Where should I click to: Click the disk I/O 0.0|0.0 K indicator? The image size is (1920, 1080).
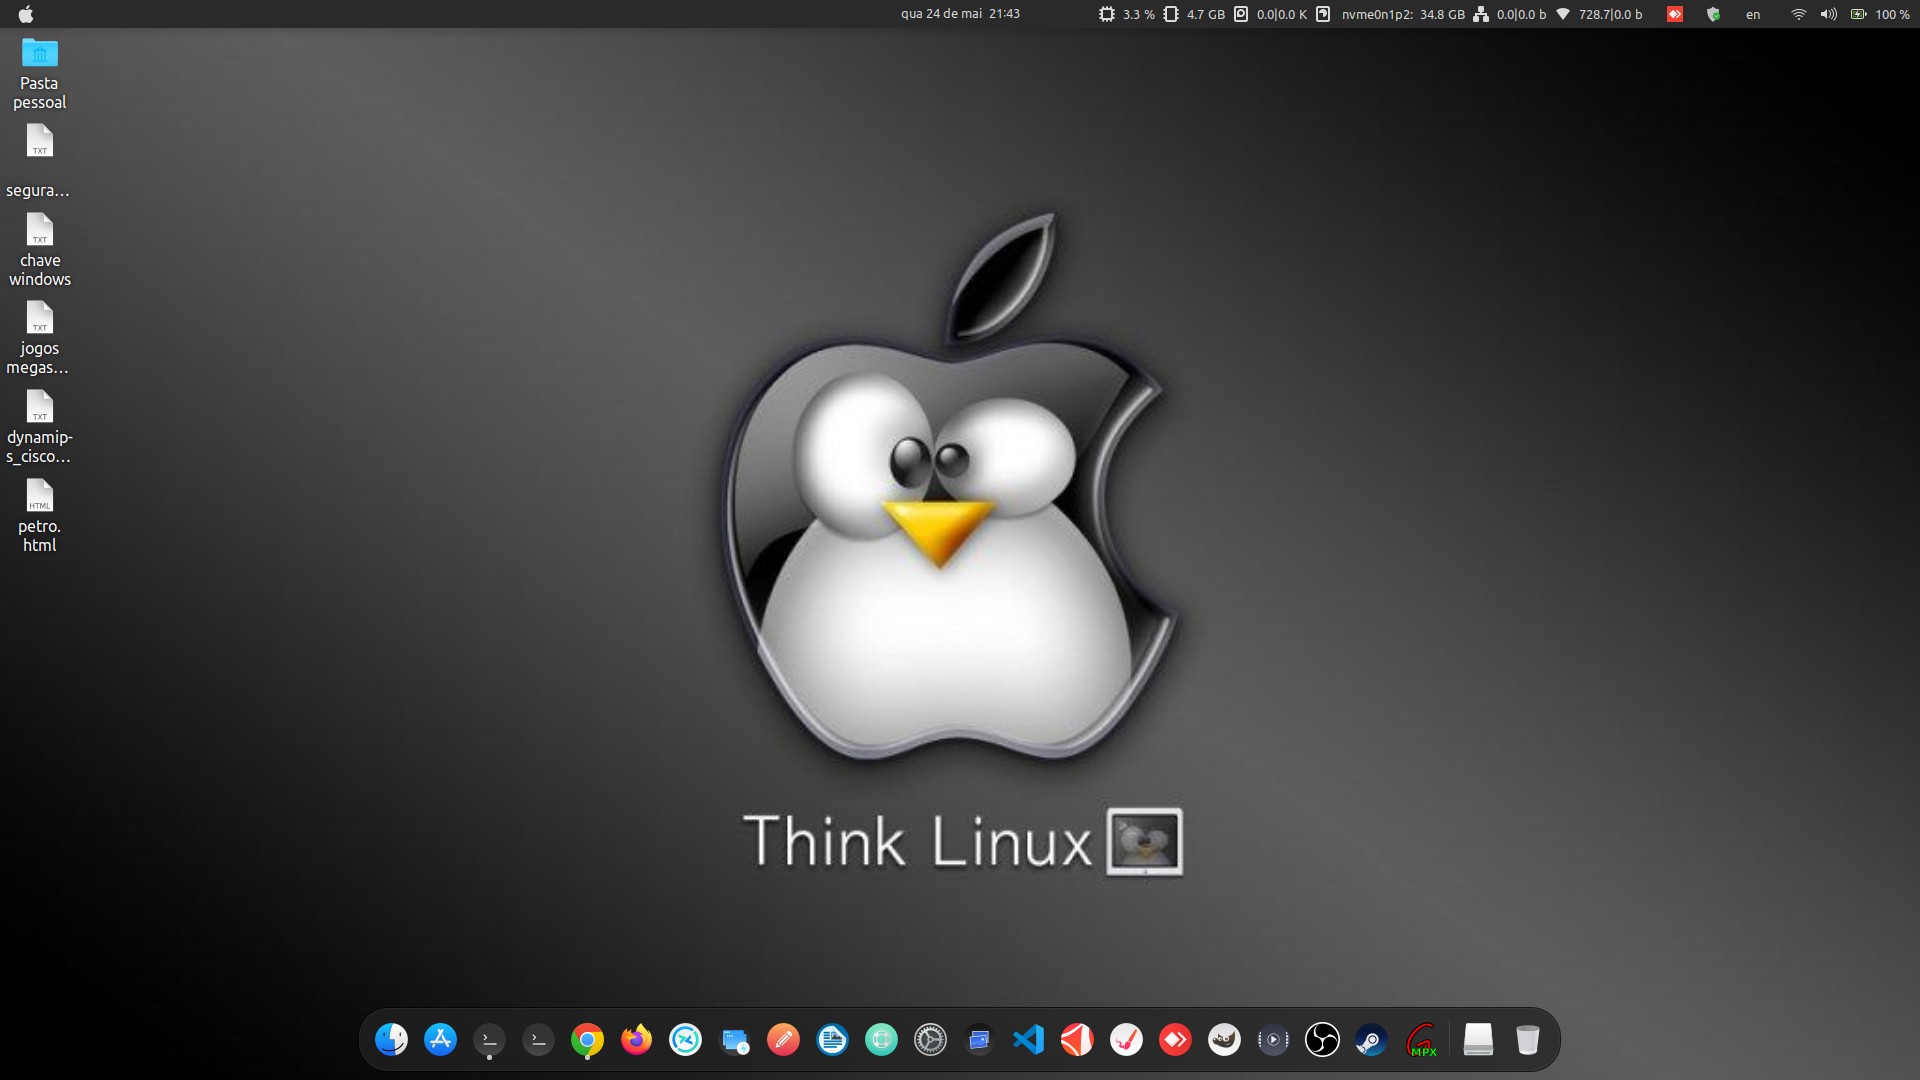click(x=1271, y=14)
